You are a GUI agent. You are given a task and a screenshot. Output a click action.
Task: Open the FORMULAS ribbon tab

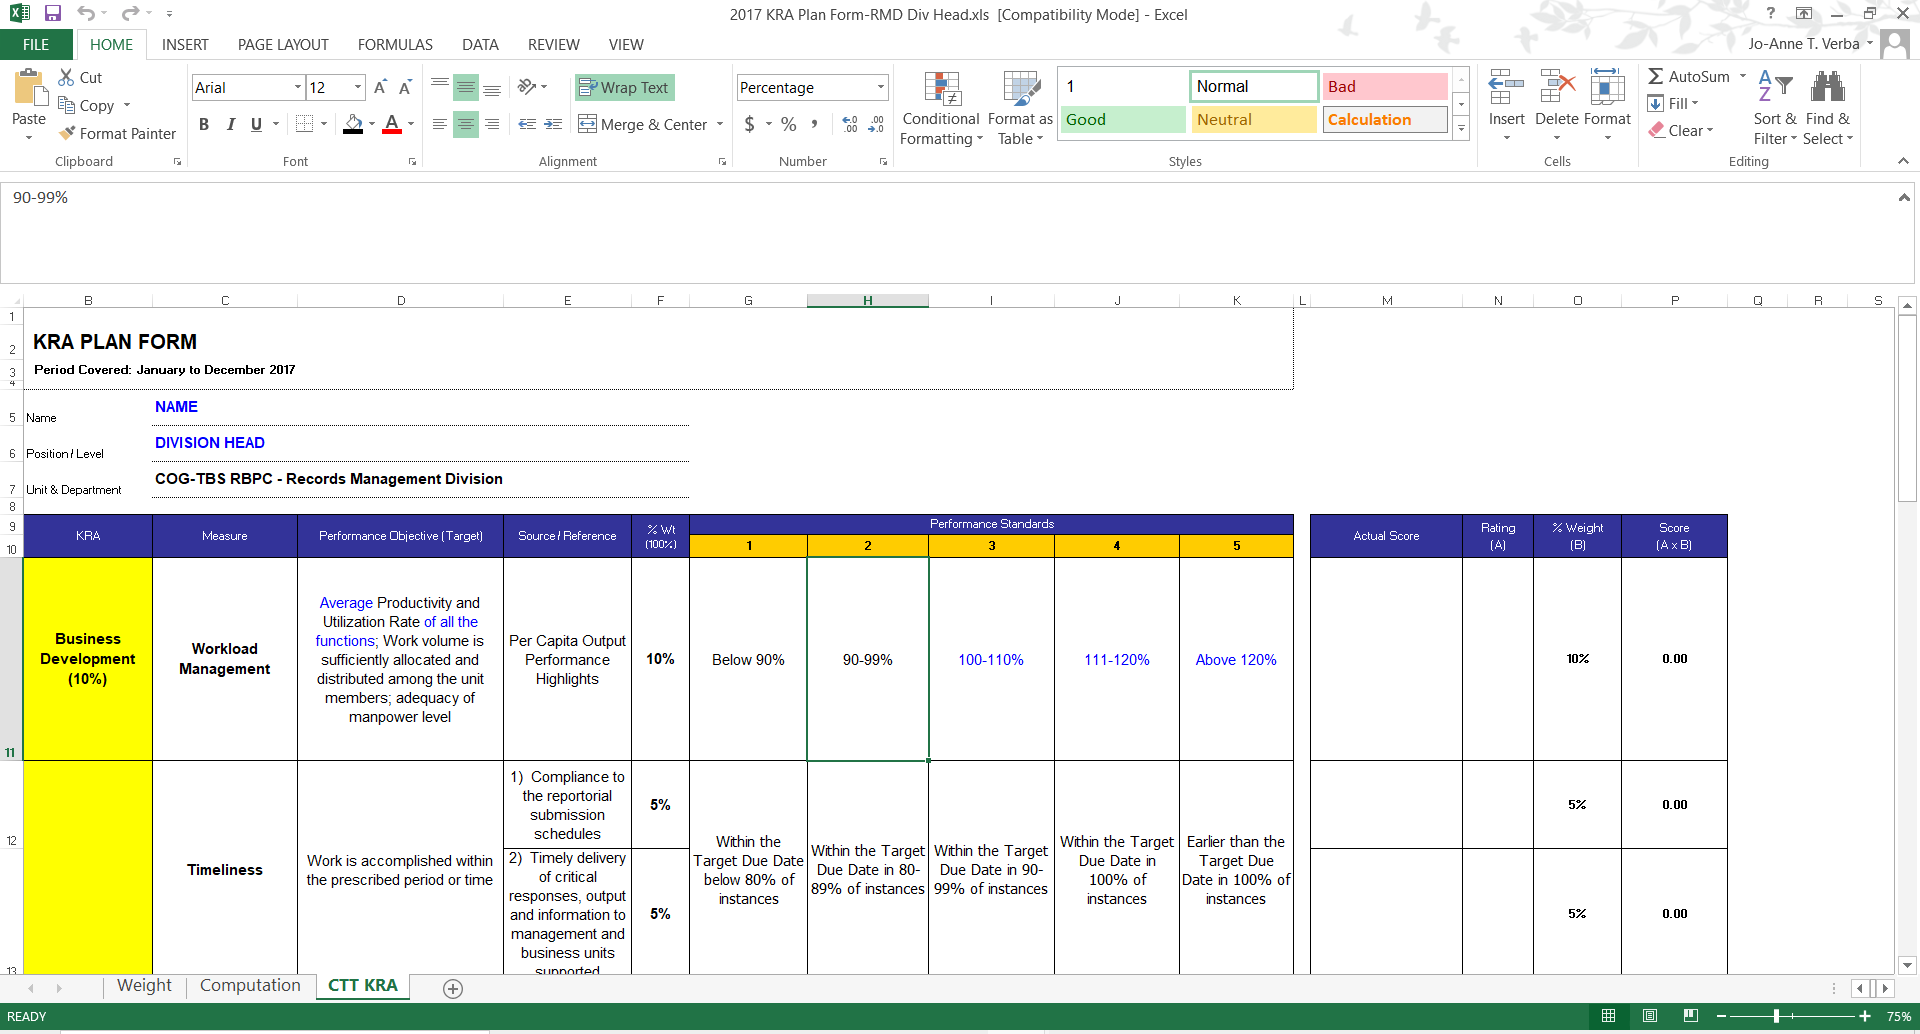[395, 44]
